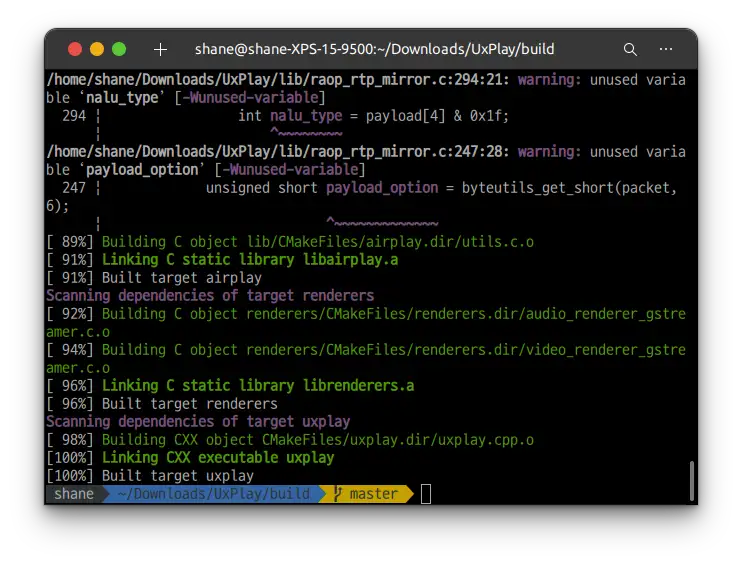Click the raop_rtp_mirror.c:294:21 path line
Screen dimensions: 742x565
tap(277, 79)
